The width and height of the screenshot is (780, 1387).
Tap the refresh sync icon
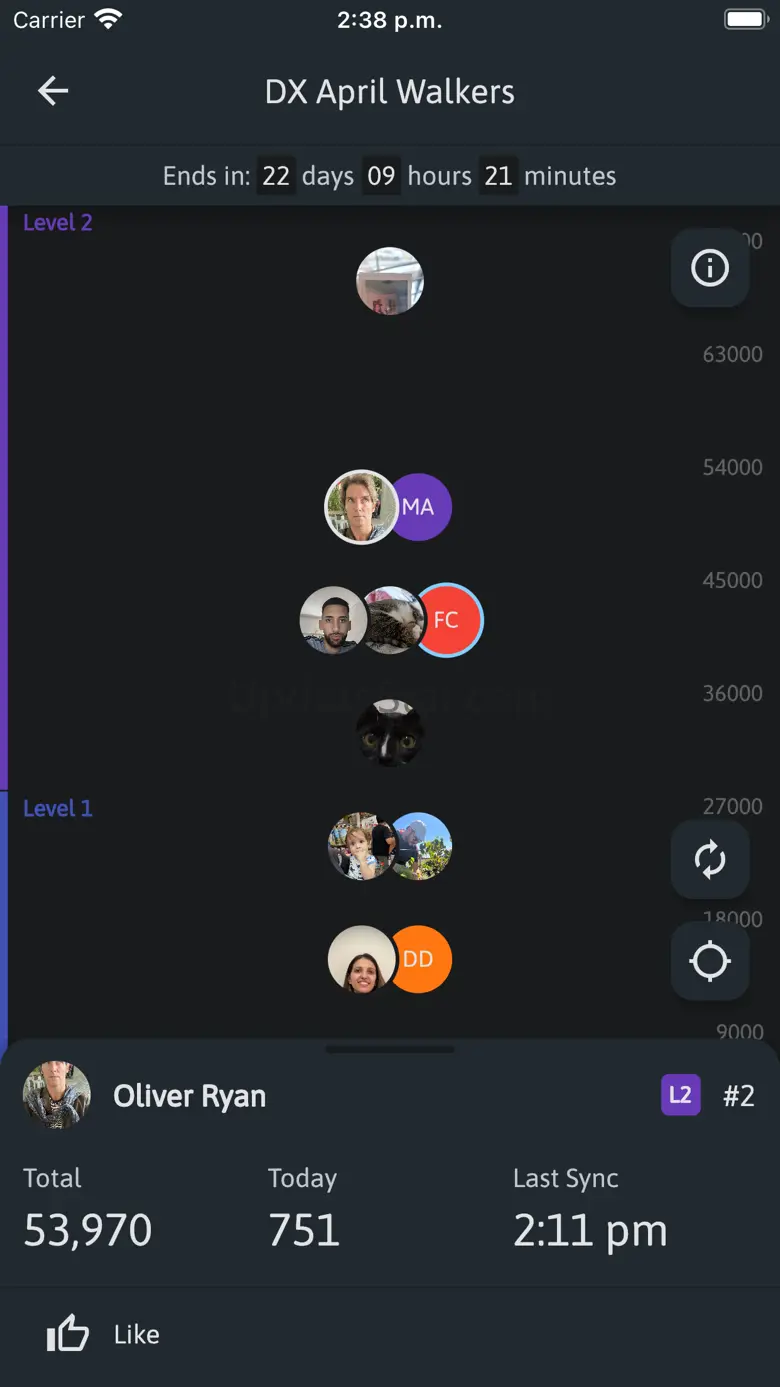710,860
